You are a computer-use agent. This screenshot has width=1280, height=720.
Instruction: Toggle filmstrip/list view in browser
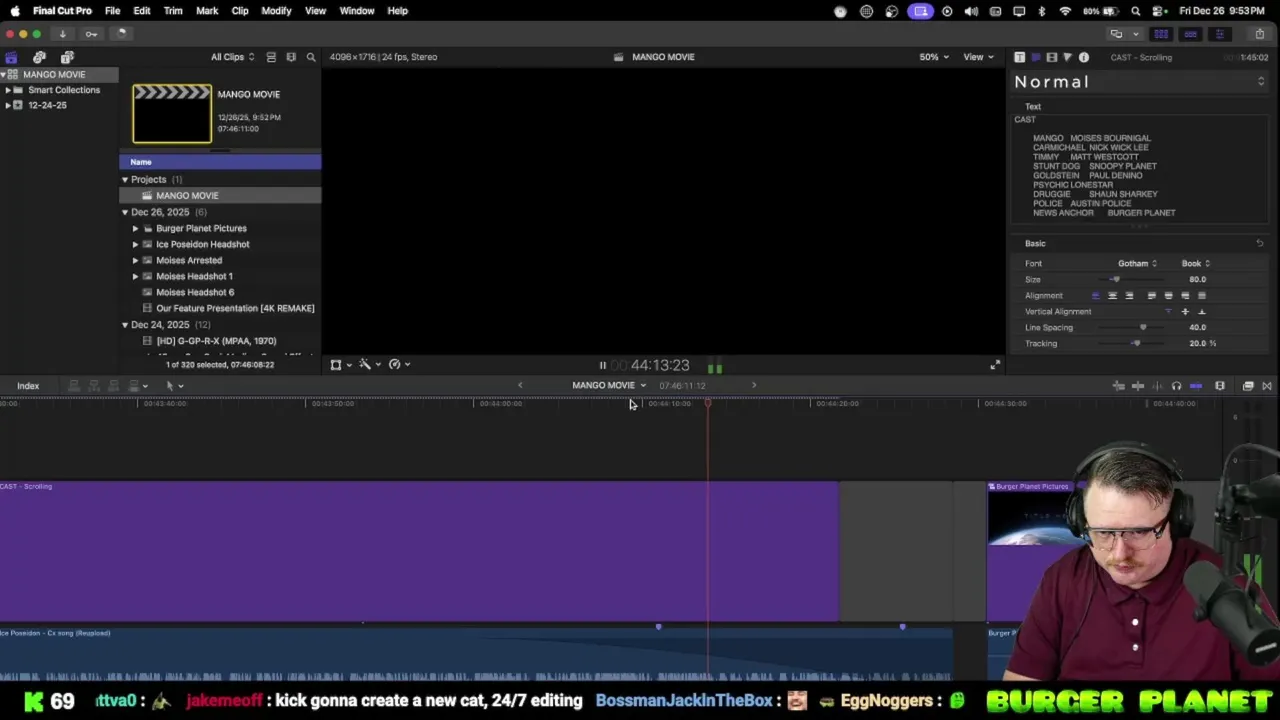pos(271,57)
